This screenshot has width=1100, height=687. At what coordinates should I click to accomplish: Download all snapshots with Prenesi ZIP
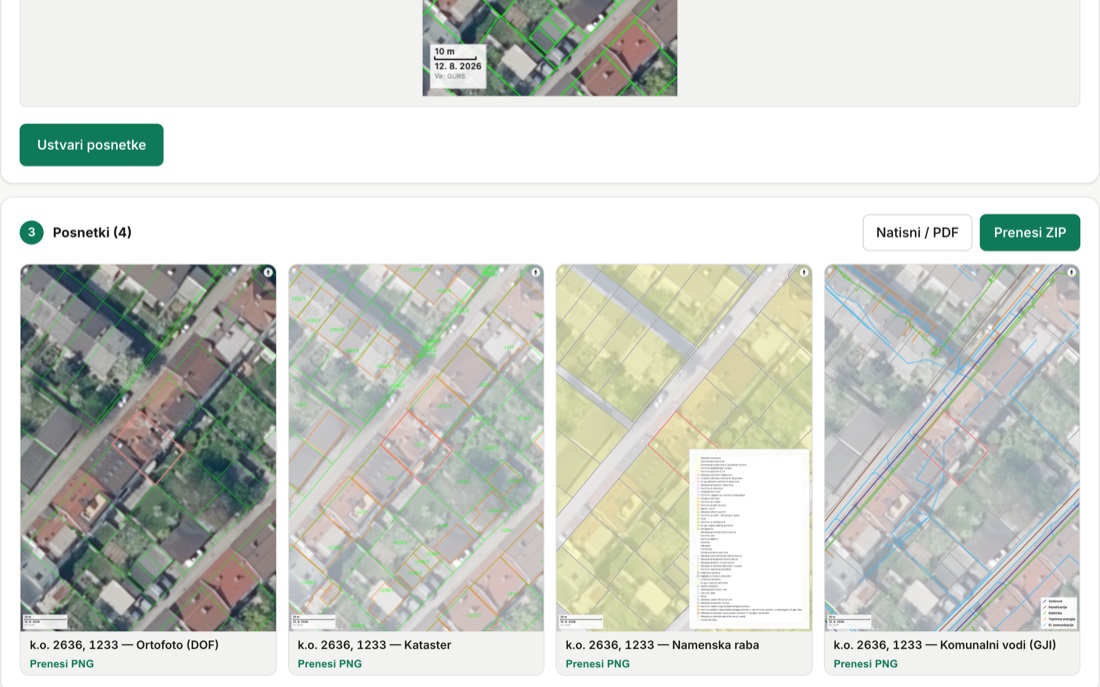pos(1030,232)
